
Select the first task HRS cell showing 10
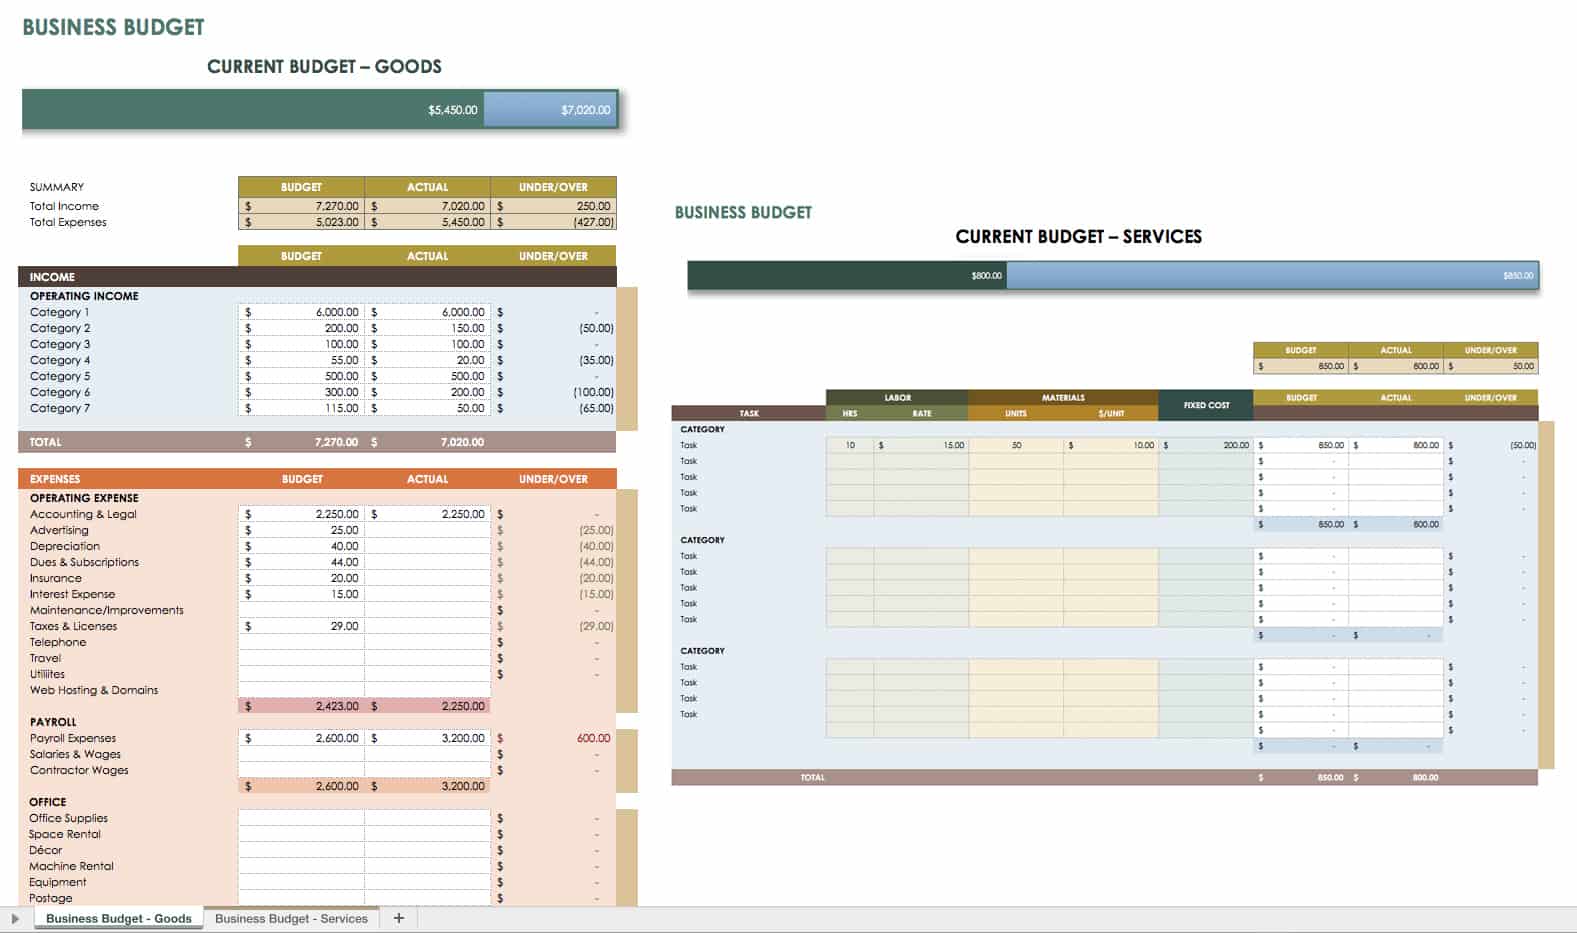click(849, 445)
